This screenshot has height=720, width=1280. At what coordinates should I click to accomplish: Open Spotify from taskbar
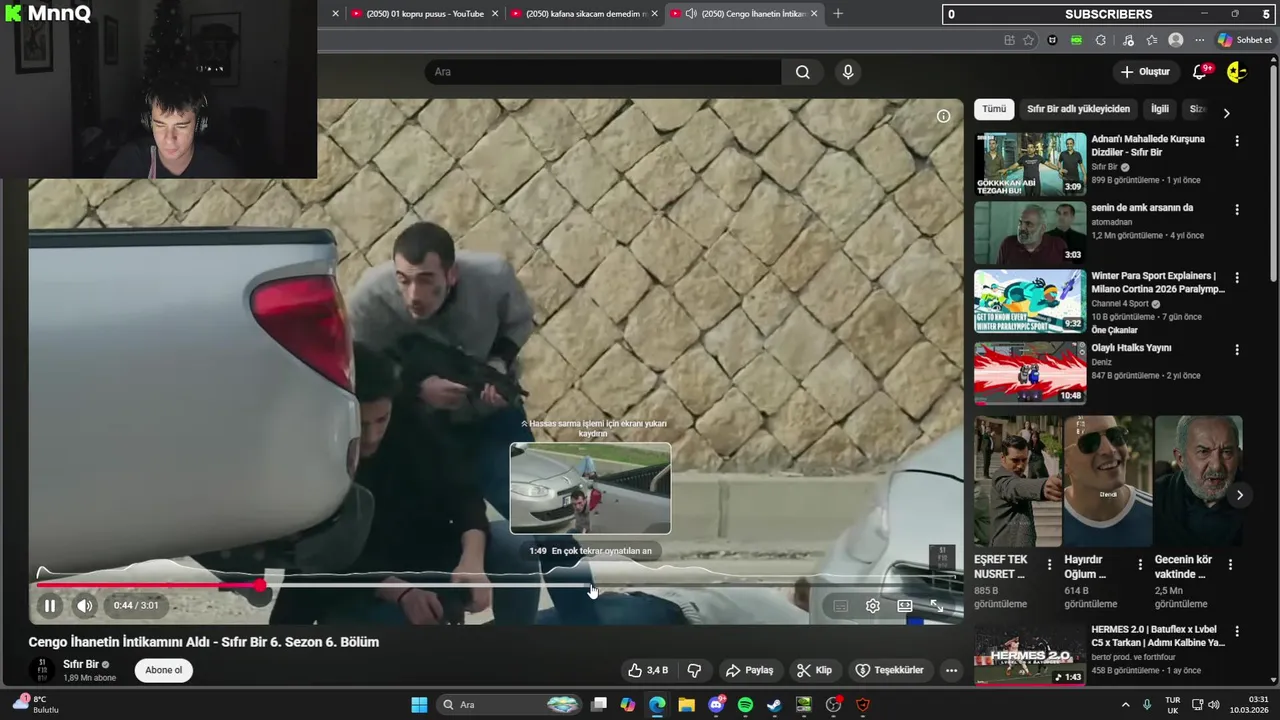click(745, 705)
